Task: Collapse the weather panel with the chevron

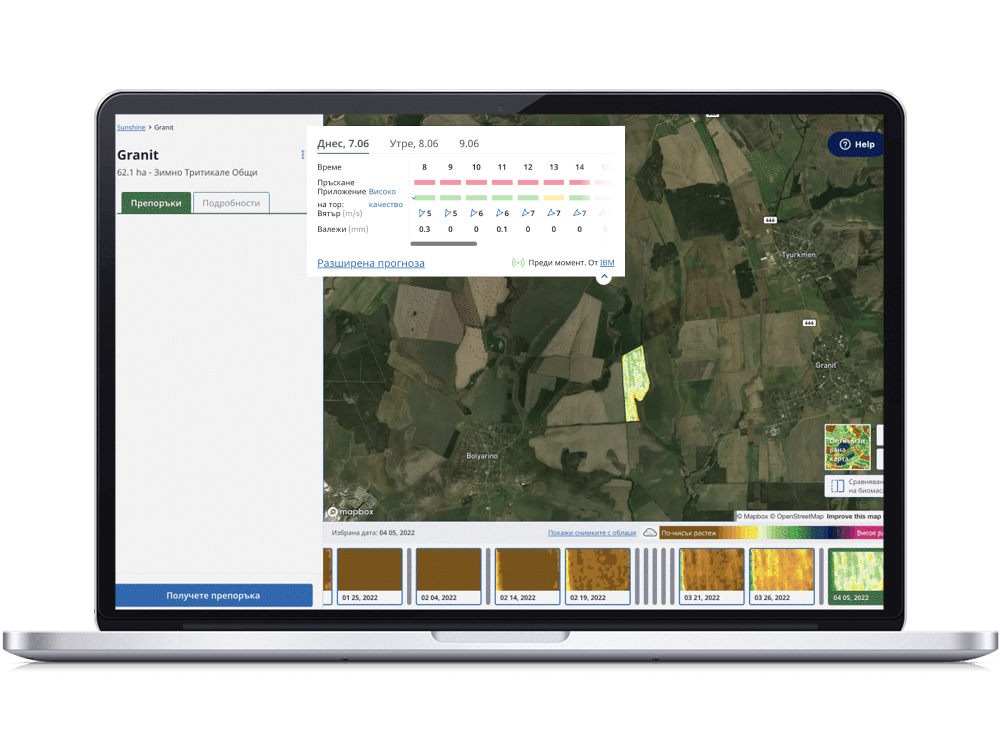Action: tap(604, 277)
